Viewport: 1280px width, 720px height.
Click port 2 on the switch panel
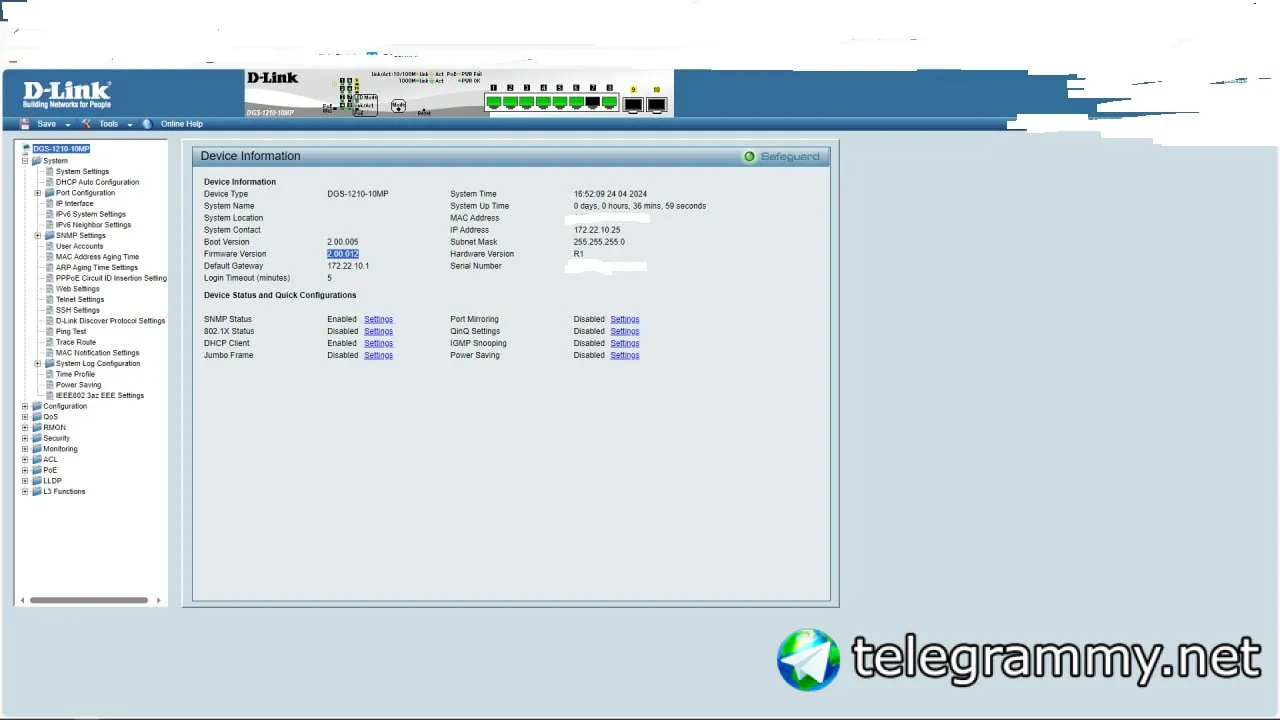pos(510,102)
